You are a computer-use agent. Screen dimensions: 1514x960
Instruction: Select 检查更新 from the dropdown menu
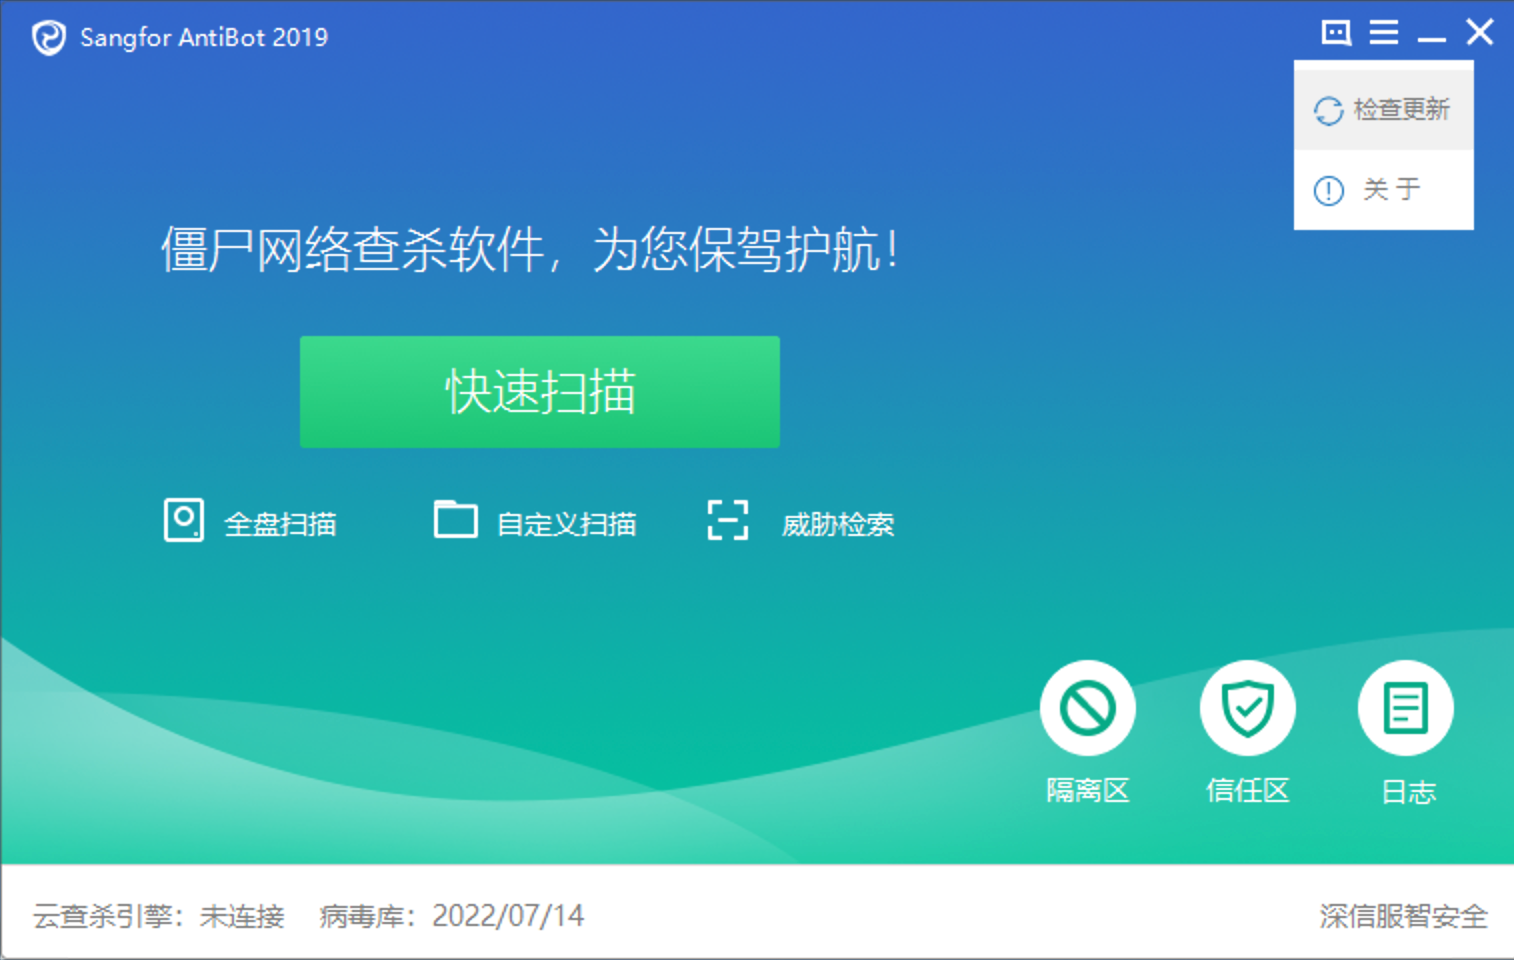click(x=1384, y=109)
